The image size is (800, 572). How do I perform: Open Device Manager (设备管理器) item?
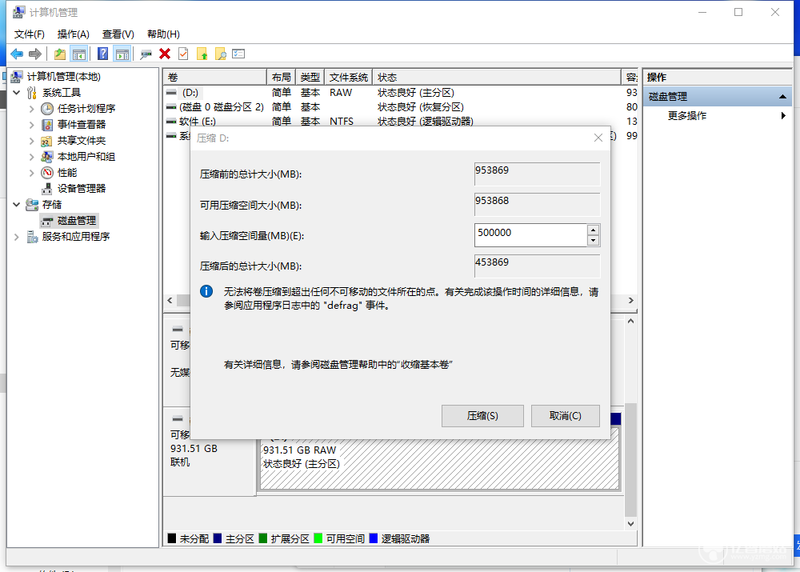coord(81,188)
